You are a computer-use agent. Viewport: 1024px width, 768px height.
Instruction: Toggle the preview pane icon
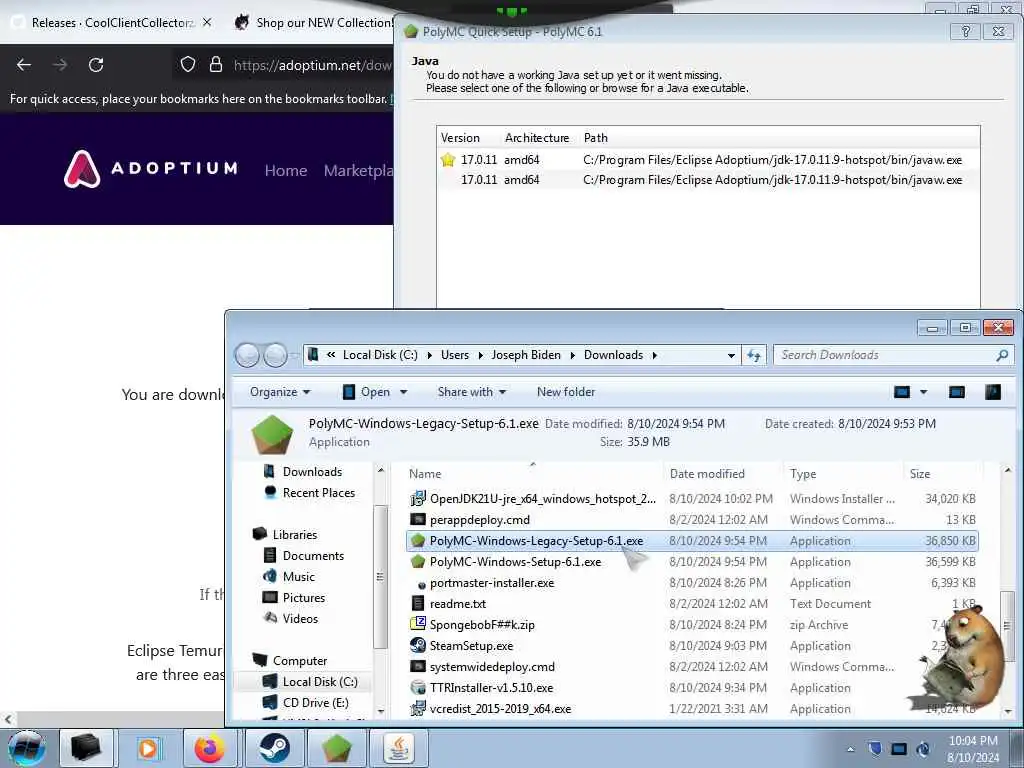tap(957, 392)
